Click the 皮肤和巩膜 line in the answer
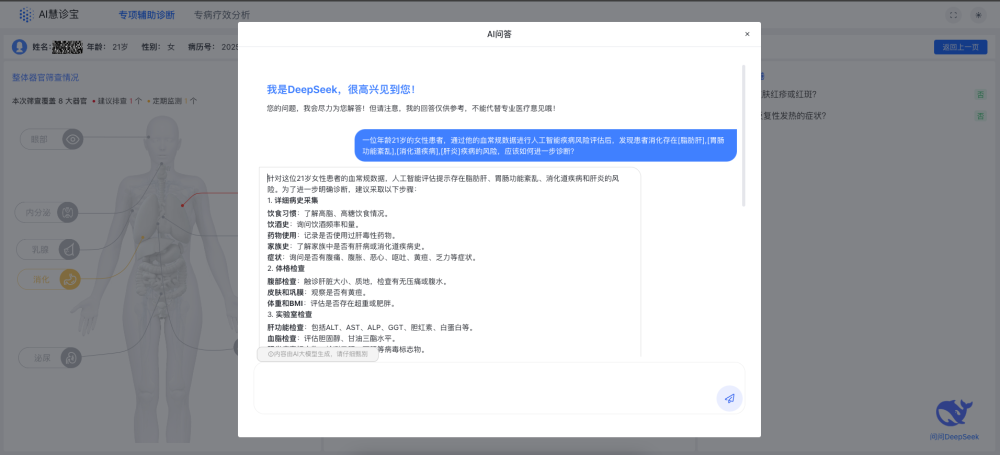The width and height of the screenshot is (1000, 455). [317, 292]
